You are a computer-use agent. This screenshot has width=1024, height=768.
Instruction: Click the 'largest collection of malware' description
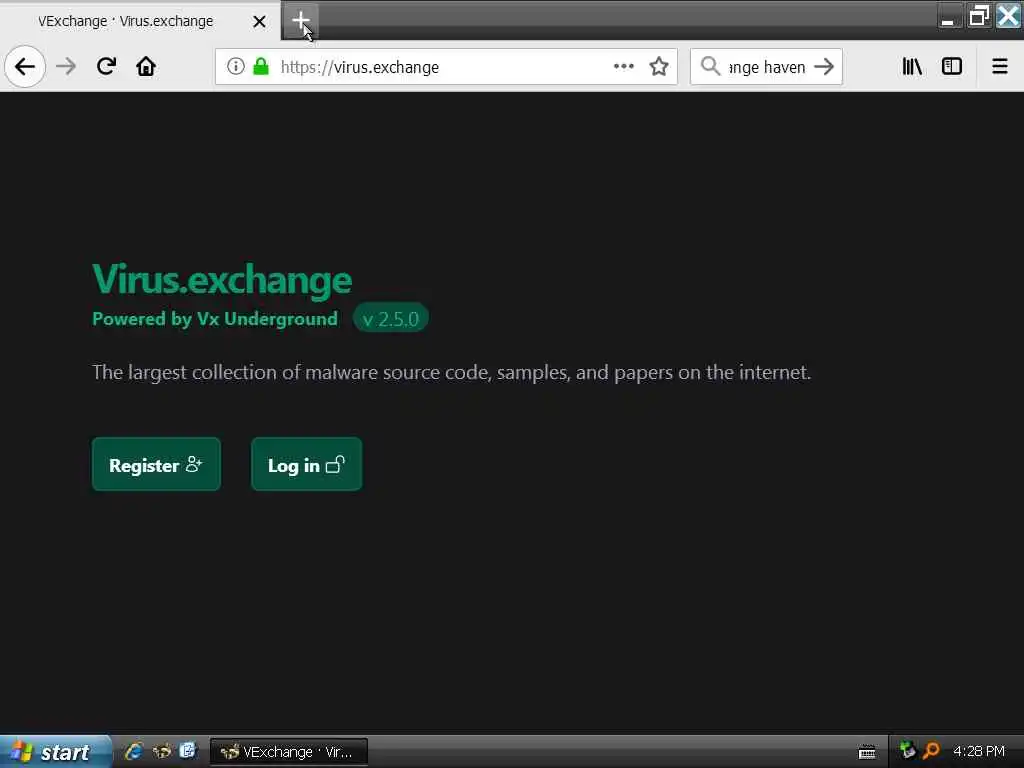pyautogui.click(x=451, y=372)
